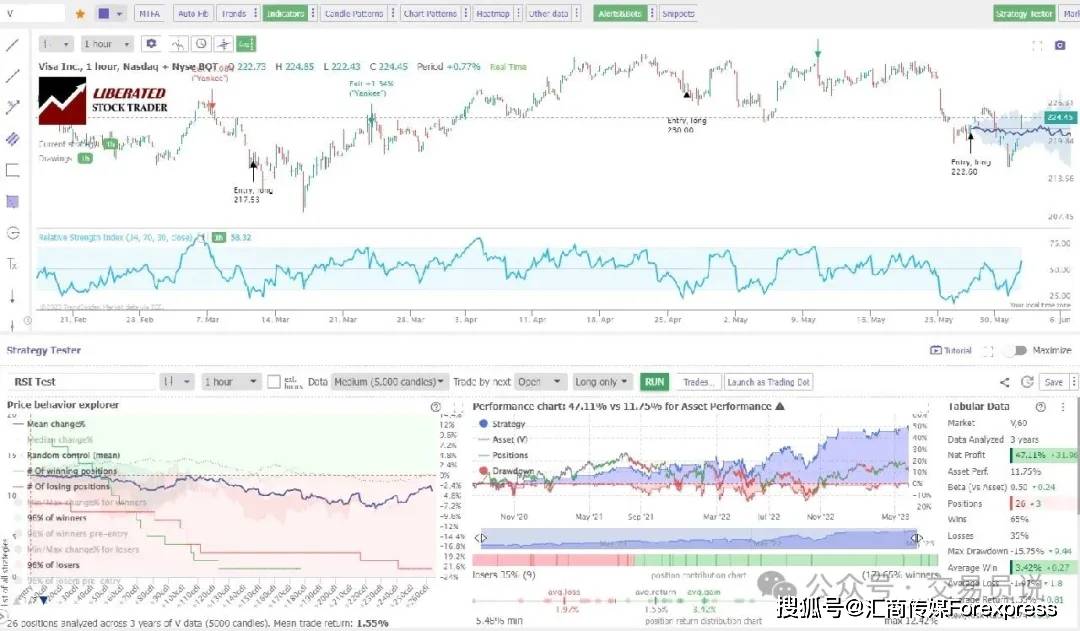This screenshot has width=1080, height=631.
Task: Open chart settings gear icon
Action: (151, 44)
